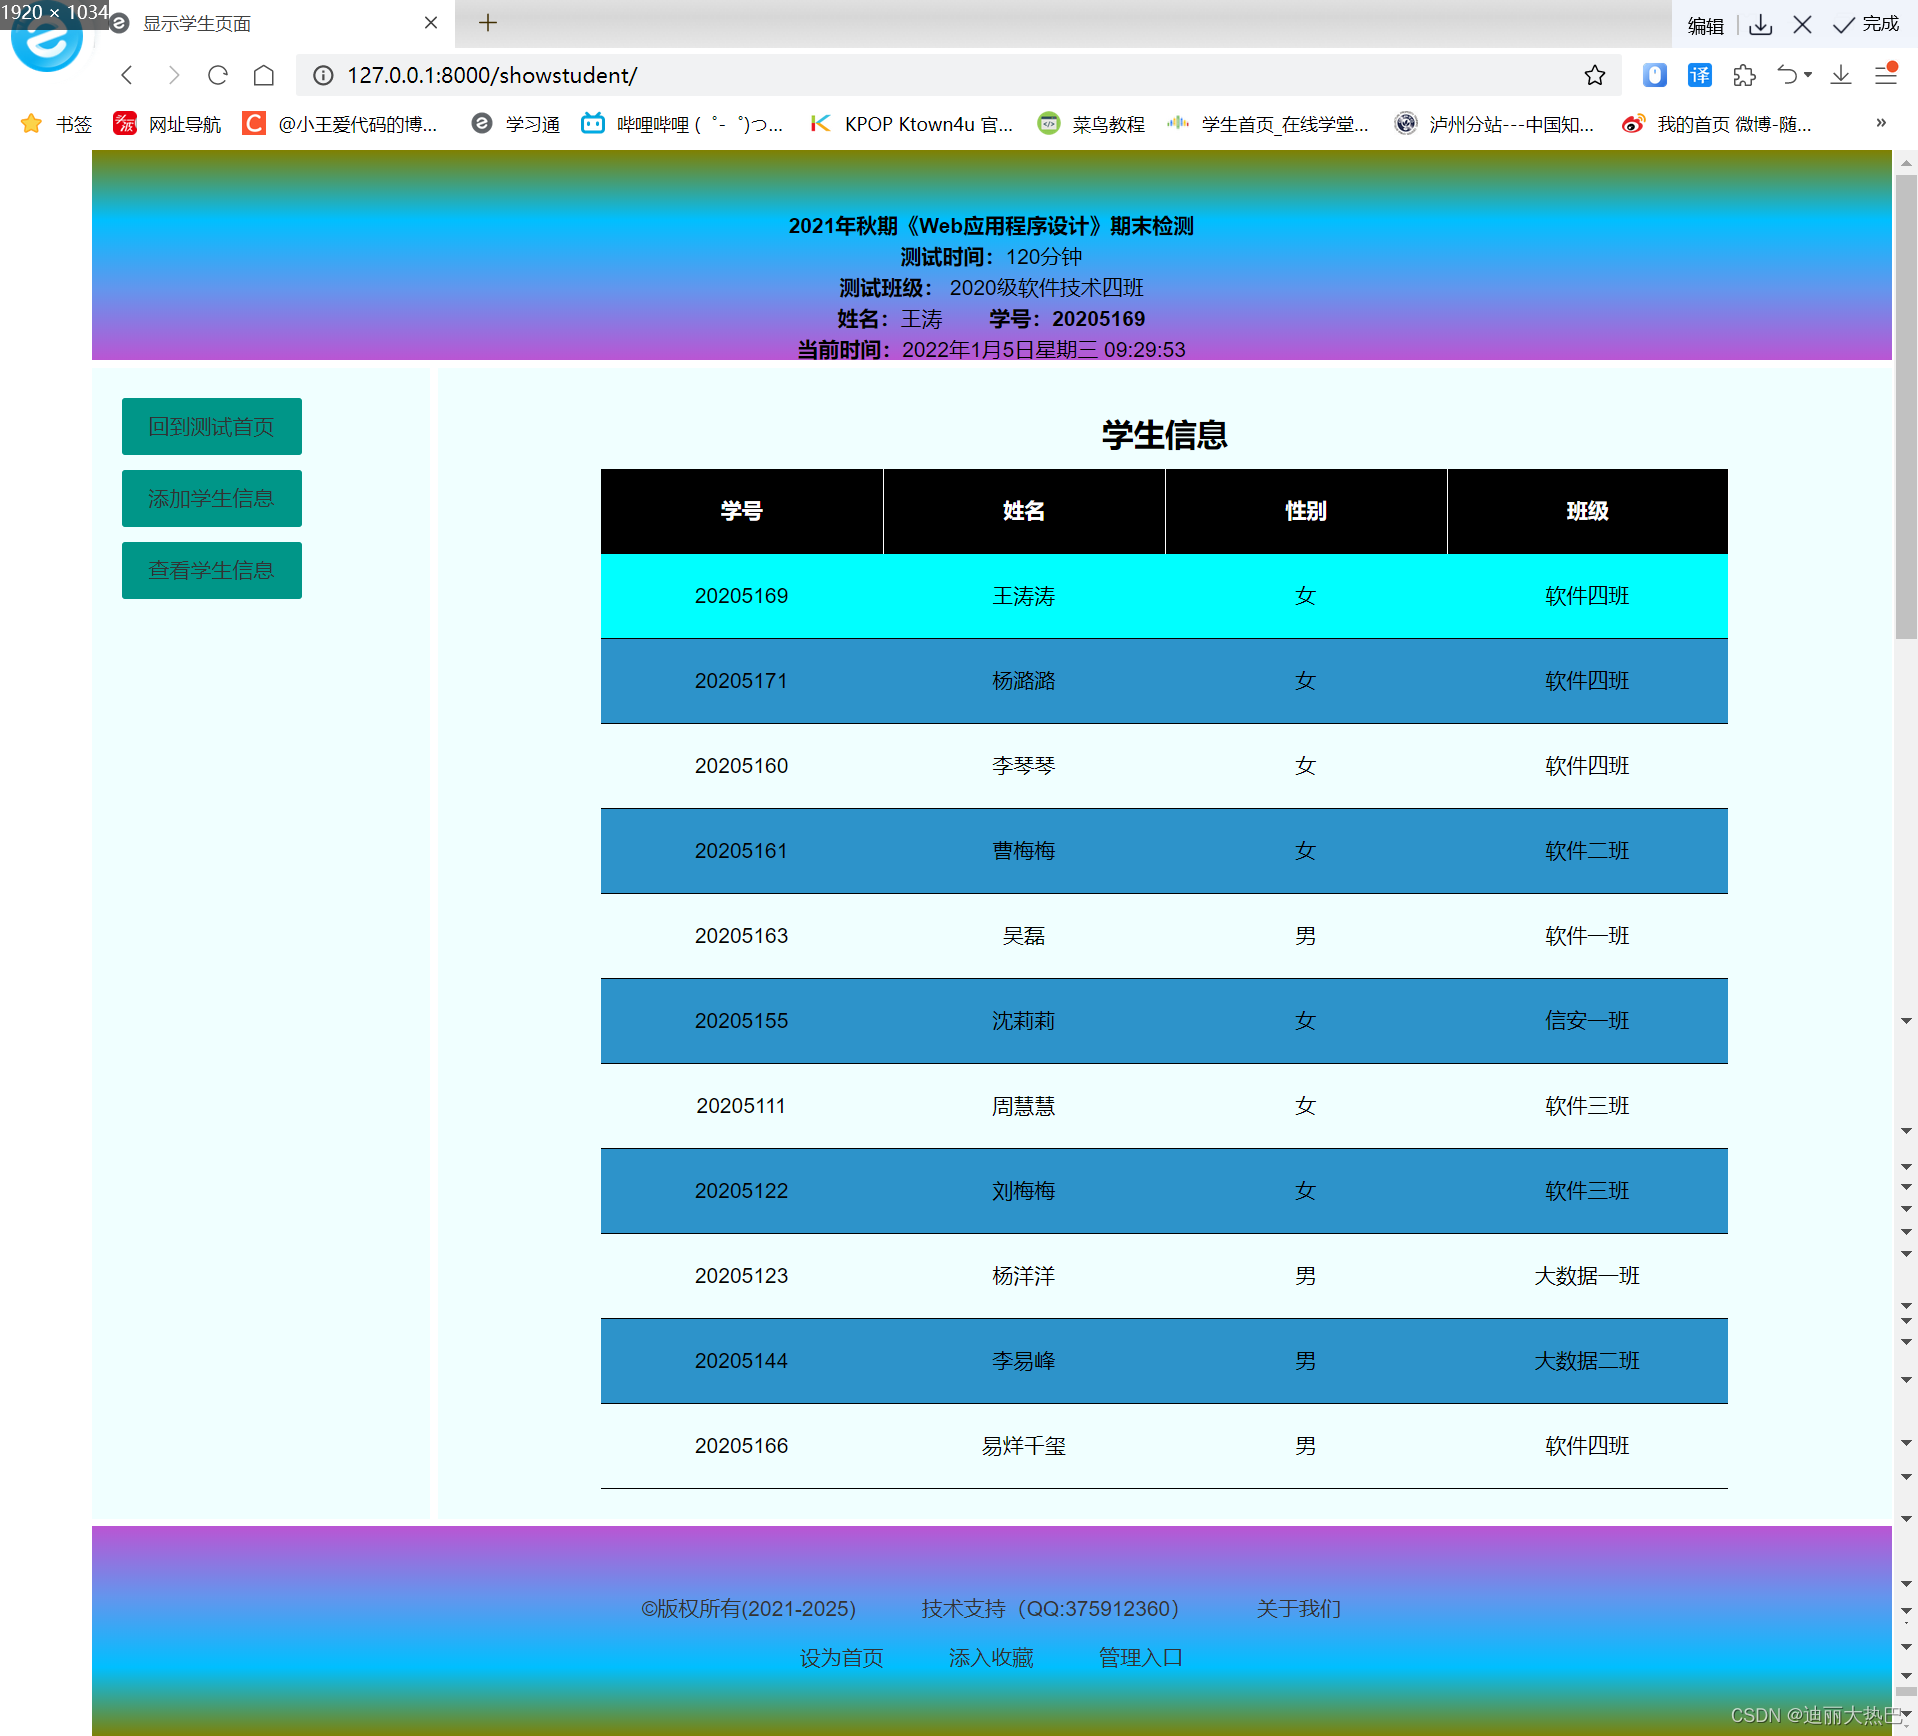Click the 性别 table header

coord(1306,511)
